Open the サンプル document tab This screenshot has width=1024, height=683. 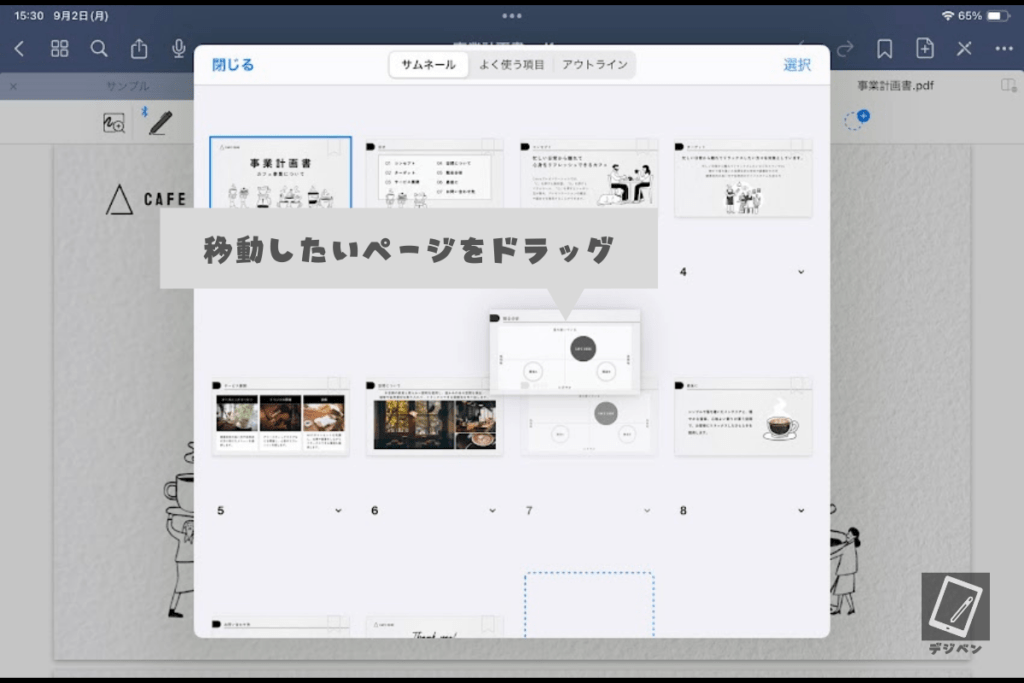point(128,86)
